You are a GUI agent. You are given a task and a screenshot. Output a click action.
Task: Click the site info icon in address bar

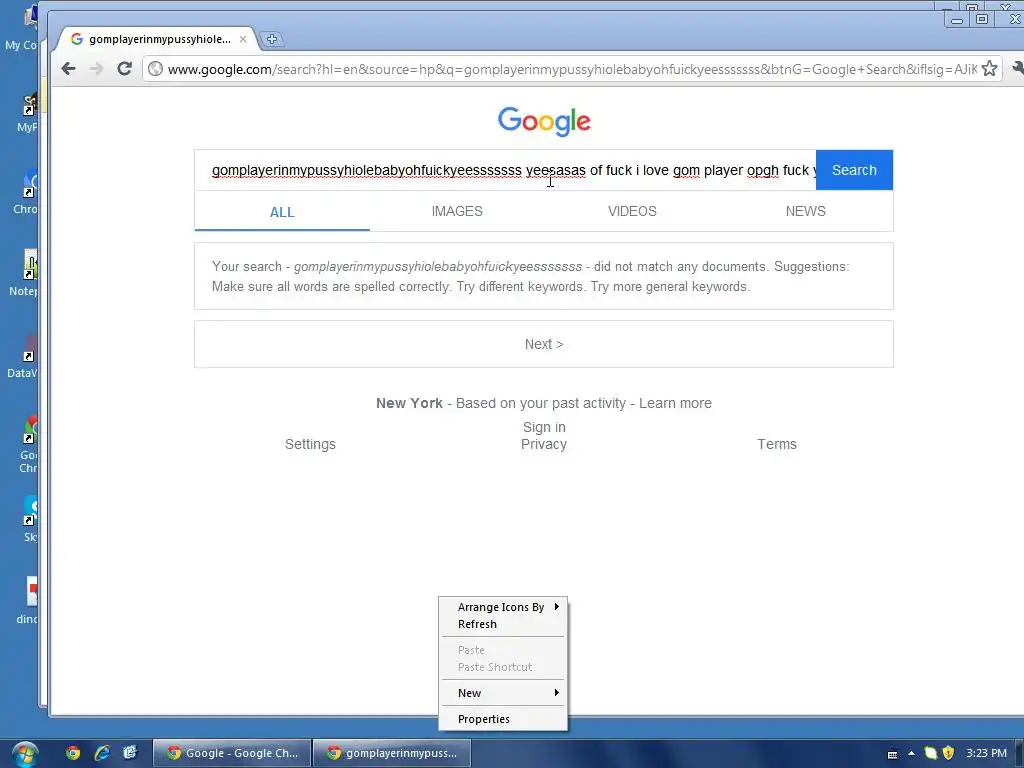[155, 69]
